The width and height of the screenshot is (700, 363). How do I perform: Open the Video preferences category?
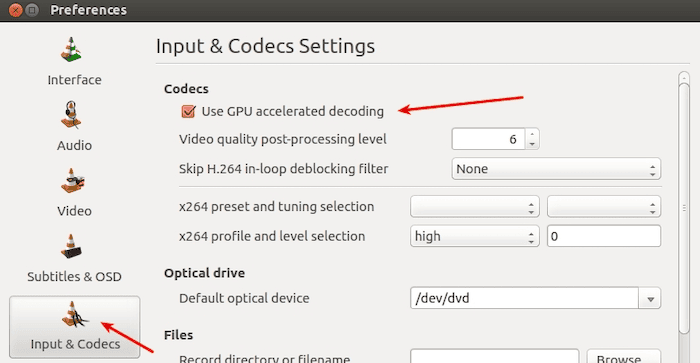point(74,192)
